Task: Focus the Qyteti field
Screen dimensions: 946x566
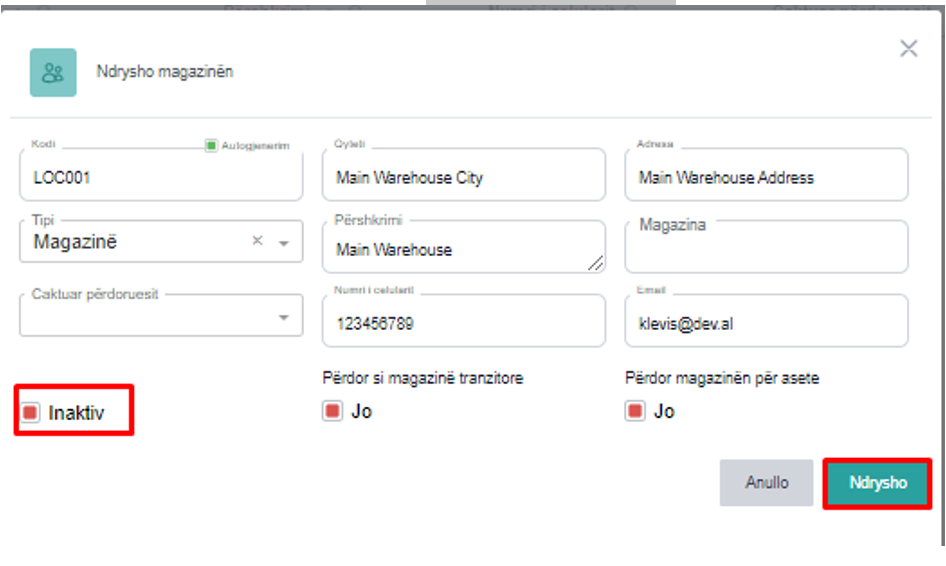Action: (x=463, y=178)
